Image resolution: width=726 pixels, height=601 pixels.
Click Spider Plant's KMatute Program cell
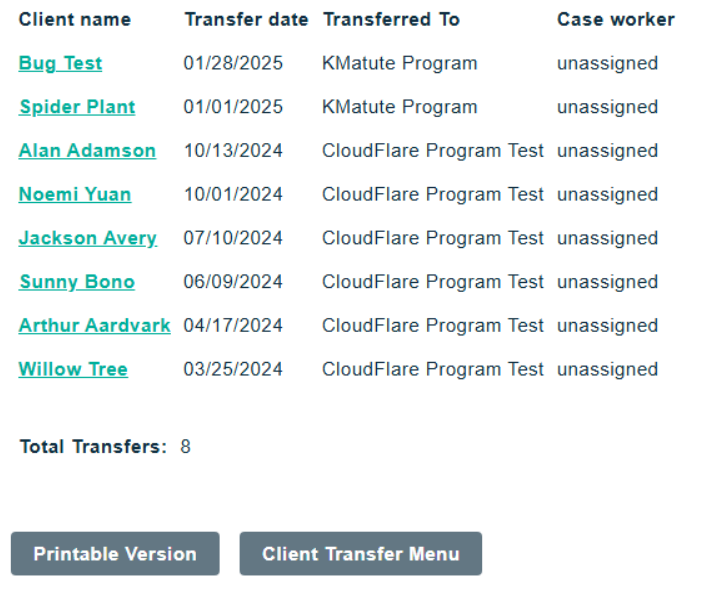coord(400,107)
